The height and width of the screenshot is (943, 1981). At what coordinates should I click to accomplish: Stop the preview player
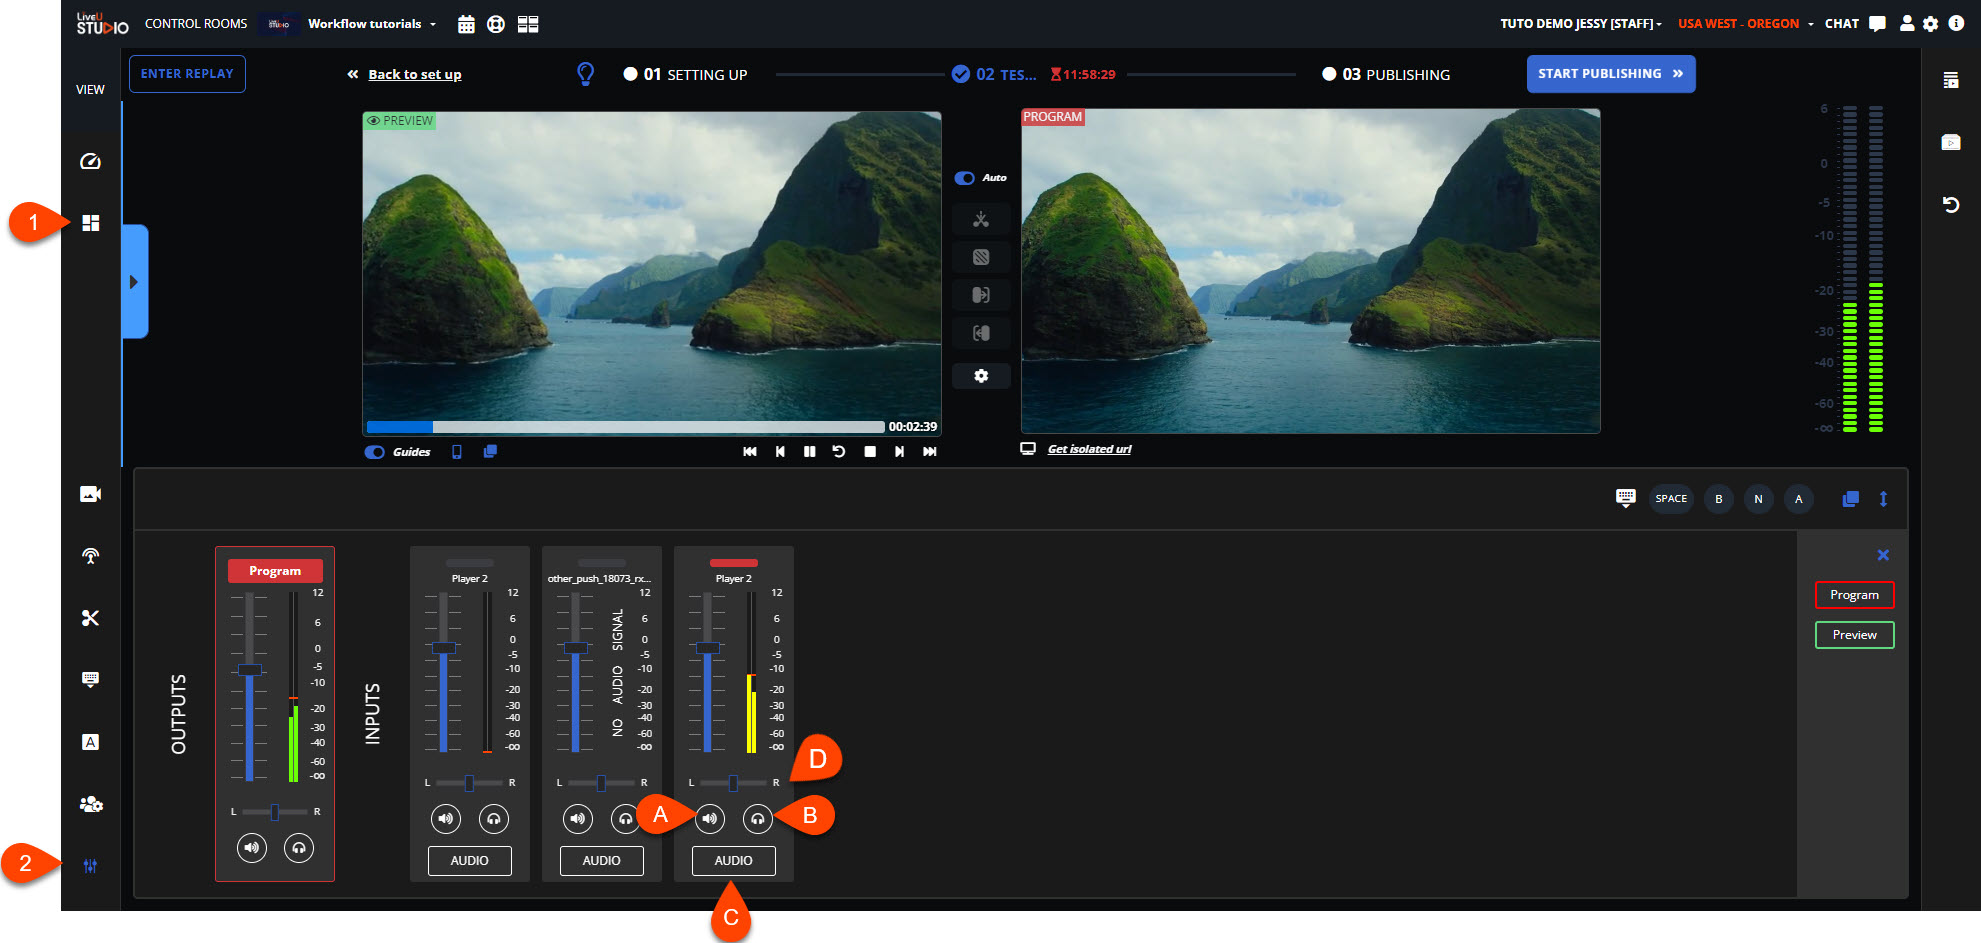click(x=870, y=452)
